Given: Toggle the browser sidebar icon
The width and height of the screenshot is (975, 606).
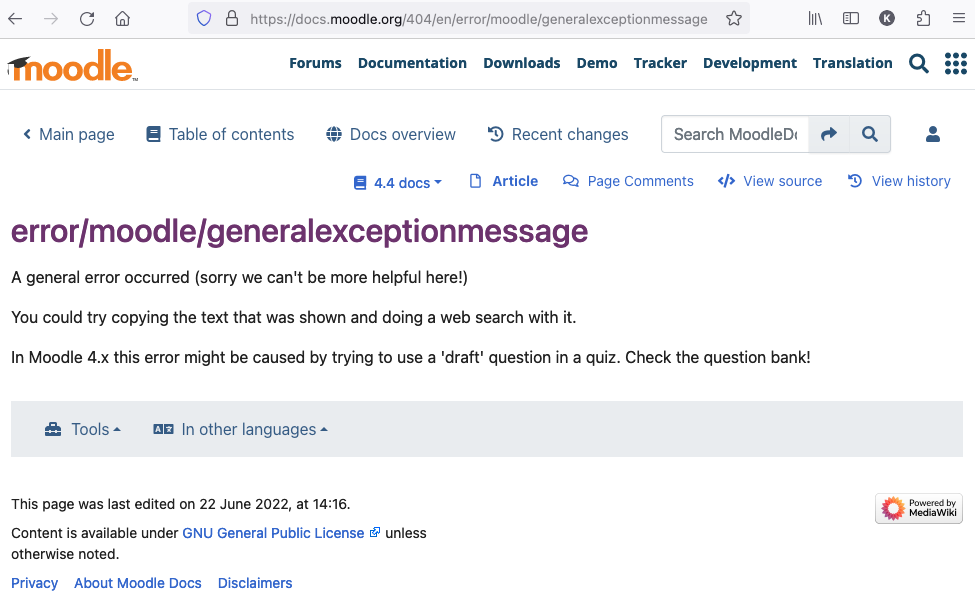Looking at the screenshot, I should click(x=851, y=19).
